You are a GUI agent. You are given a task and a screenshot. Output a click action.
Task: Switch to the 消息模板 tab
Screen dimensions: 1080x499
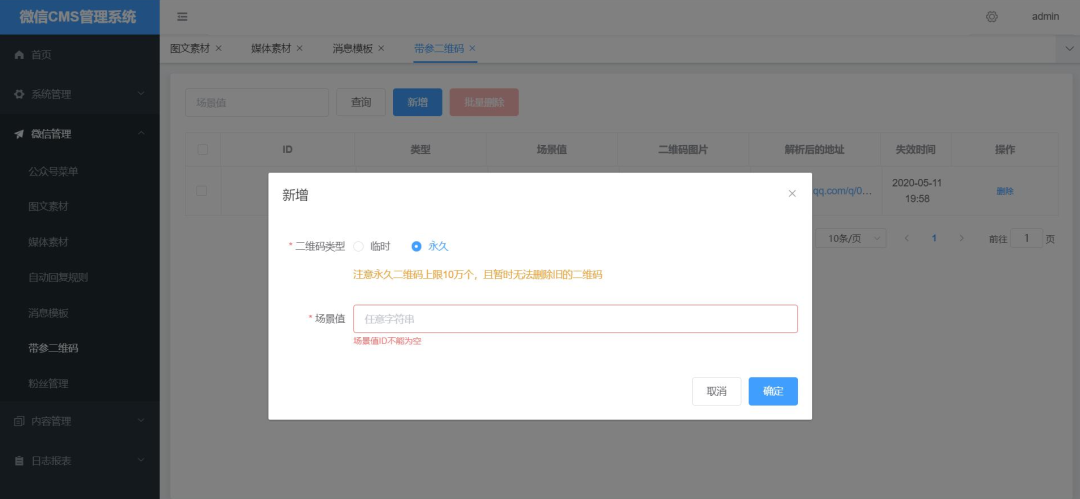[x=352, y=48]
